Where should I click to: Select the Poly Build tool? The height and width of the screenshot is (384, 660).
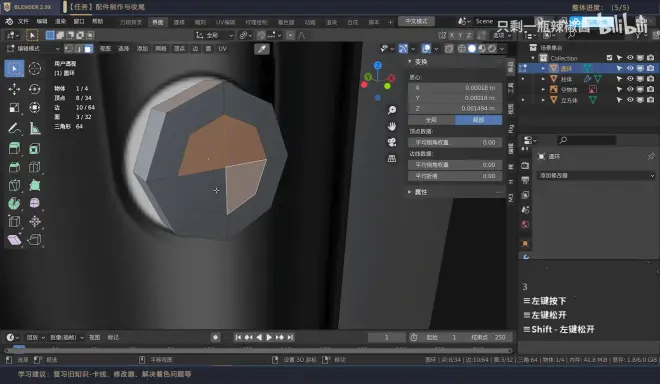[35, 185]
